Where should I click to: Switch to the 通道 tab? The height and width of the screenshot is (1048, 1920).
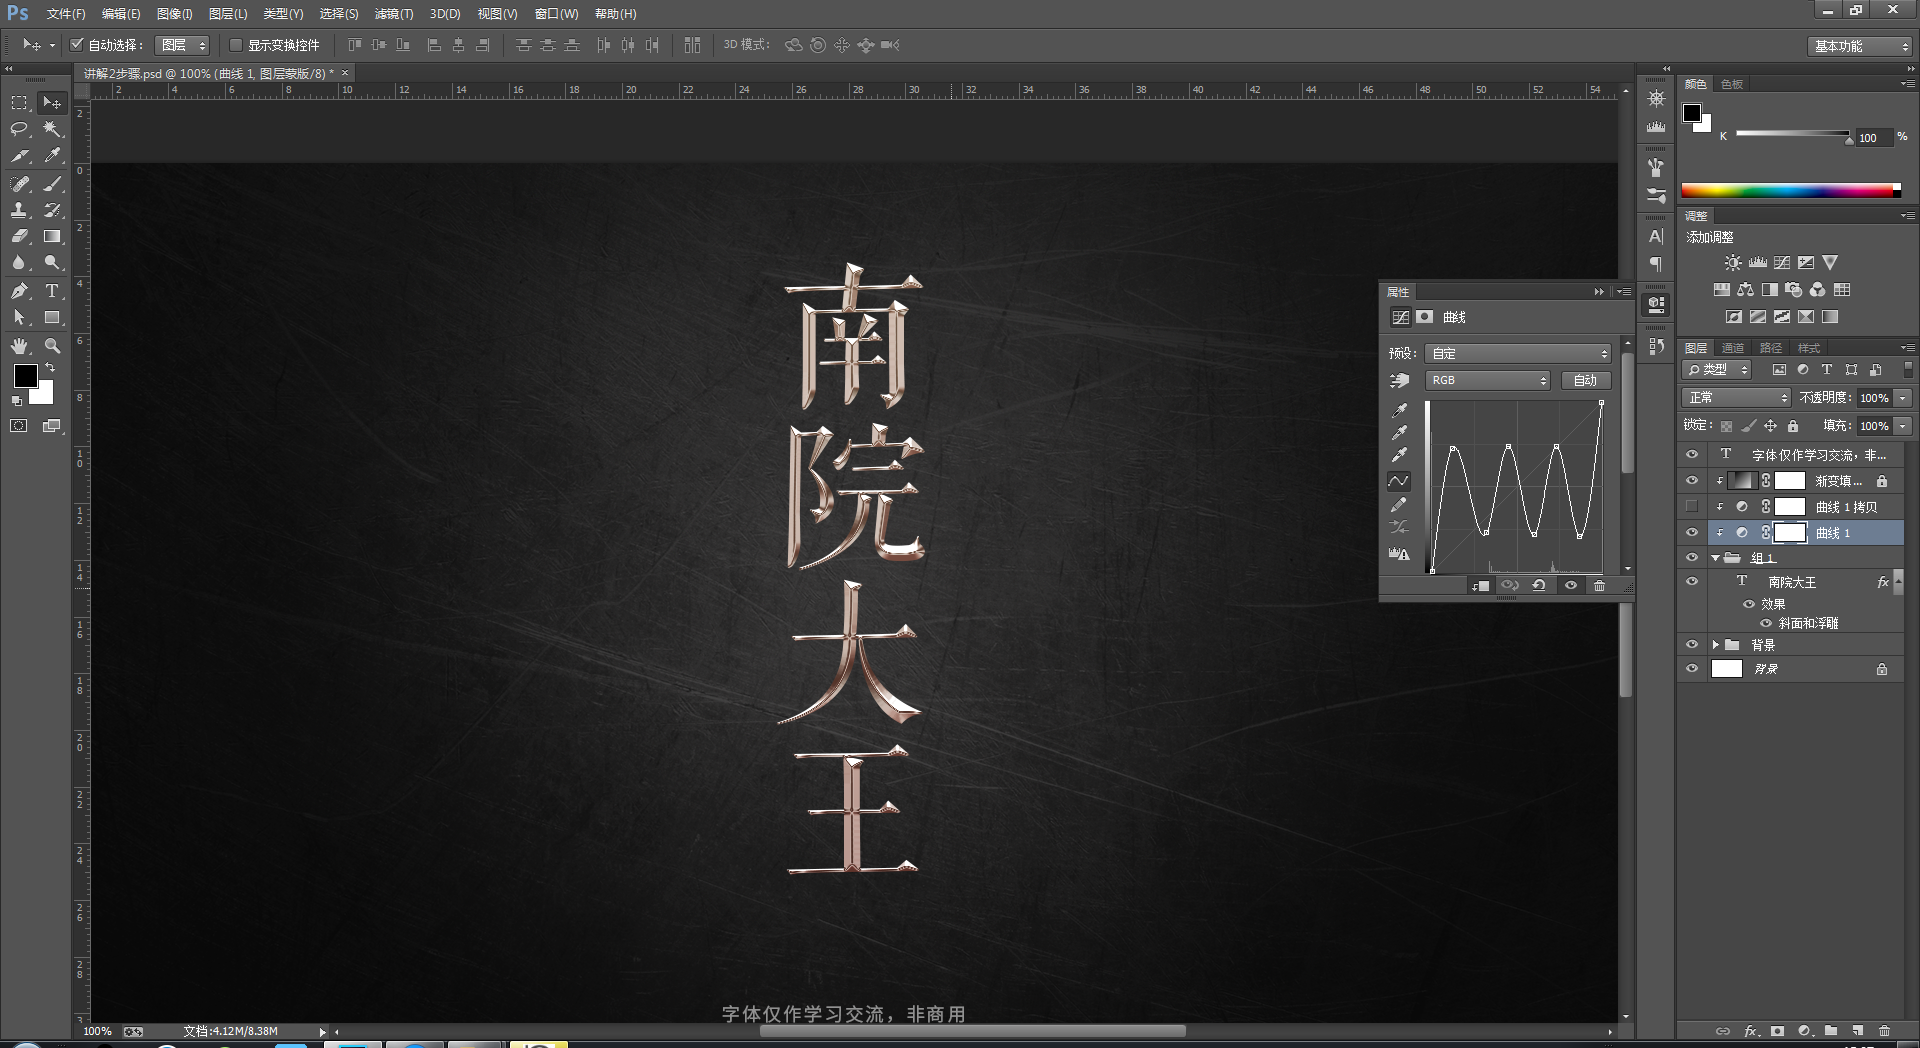click(1733, 348)
